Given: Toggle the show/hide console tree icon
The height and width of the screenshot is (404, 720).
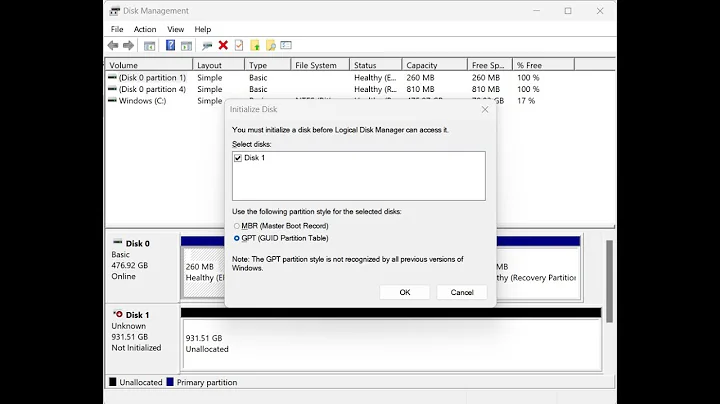Looking at the screenshot, I should tap(149, 45).
